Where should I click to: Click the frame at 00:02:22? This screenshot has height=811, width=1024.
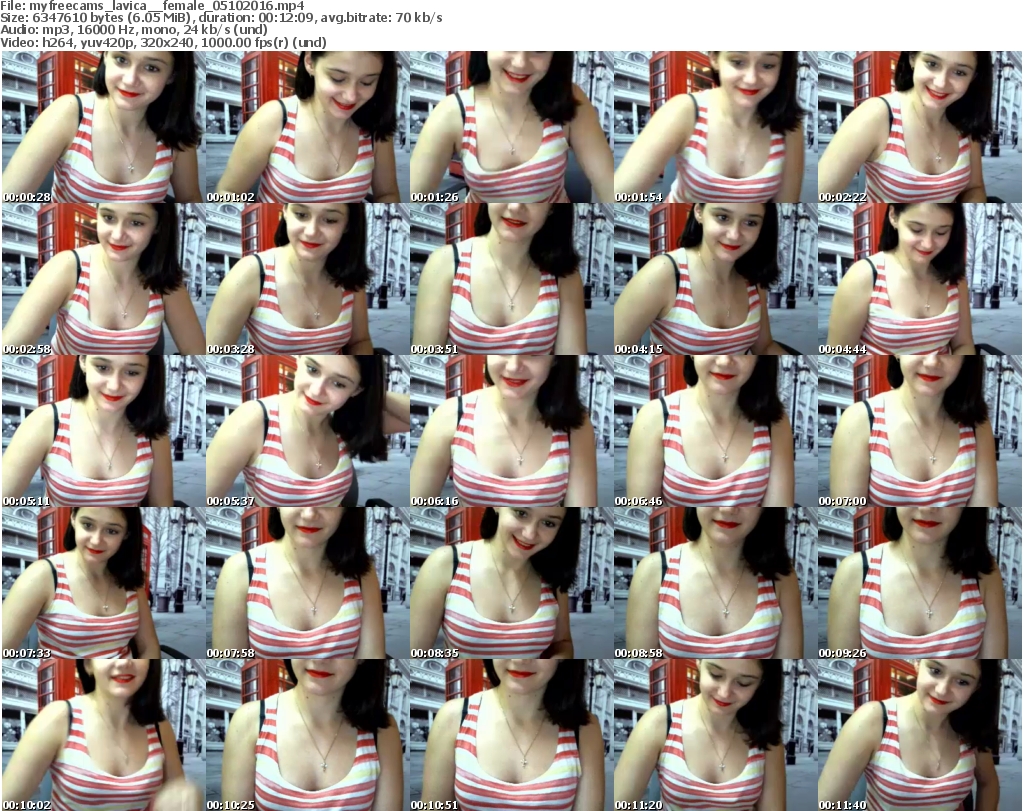pyautogui.click(x=918, y=127)
